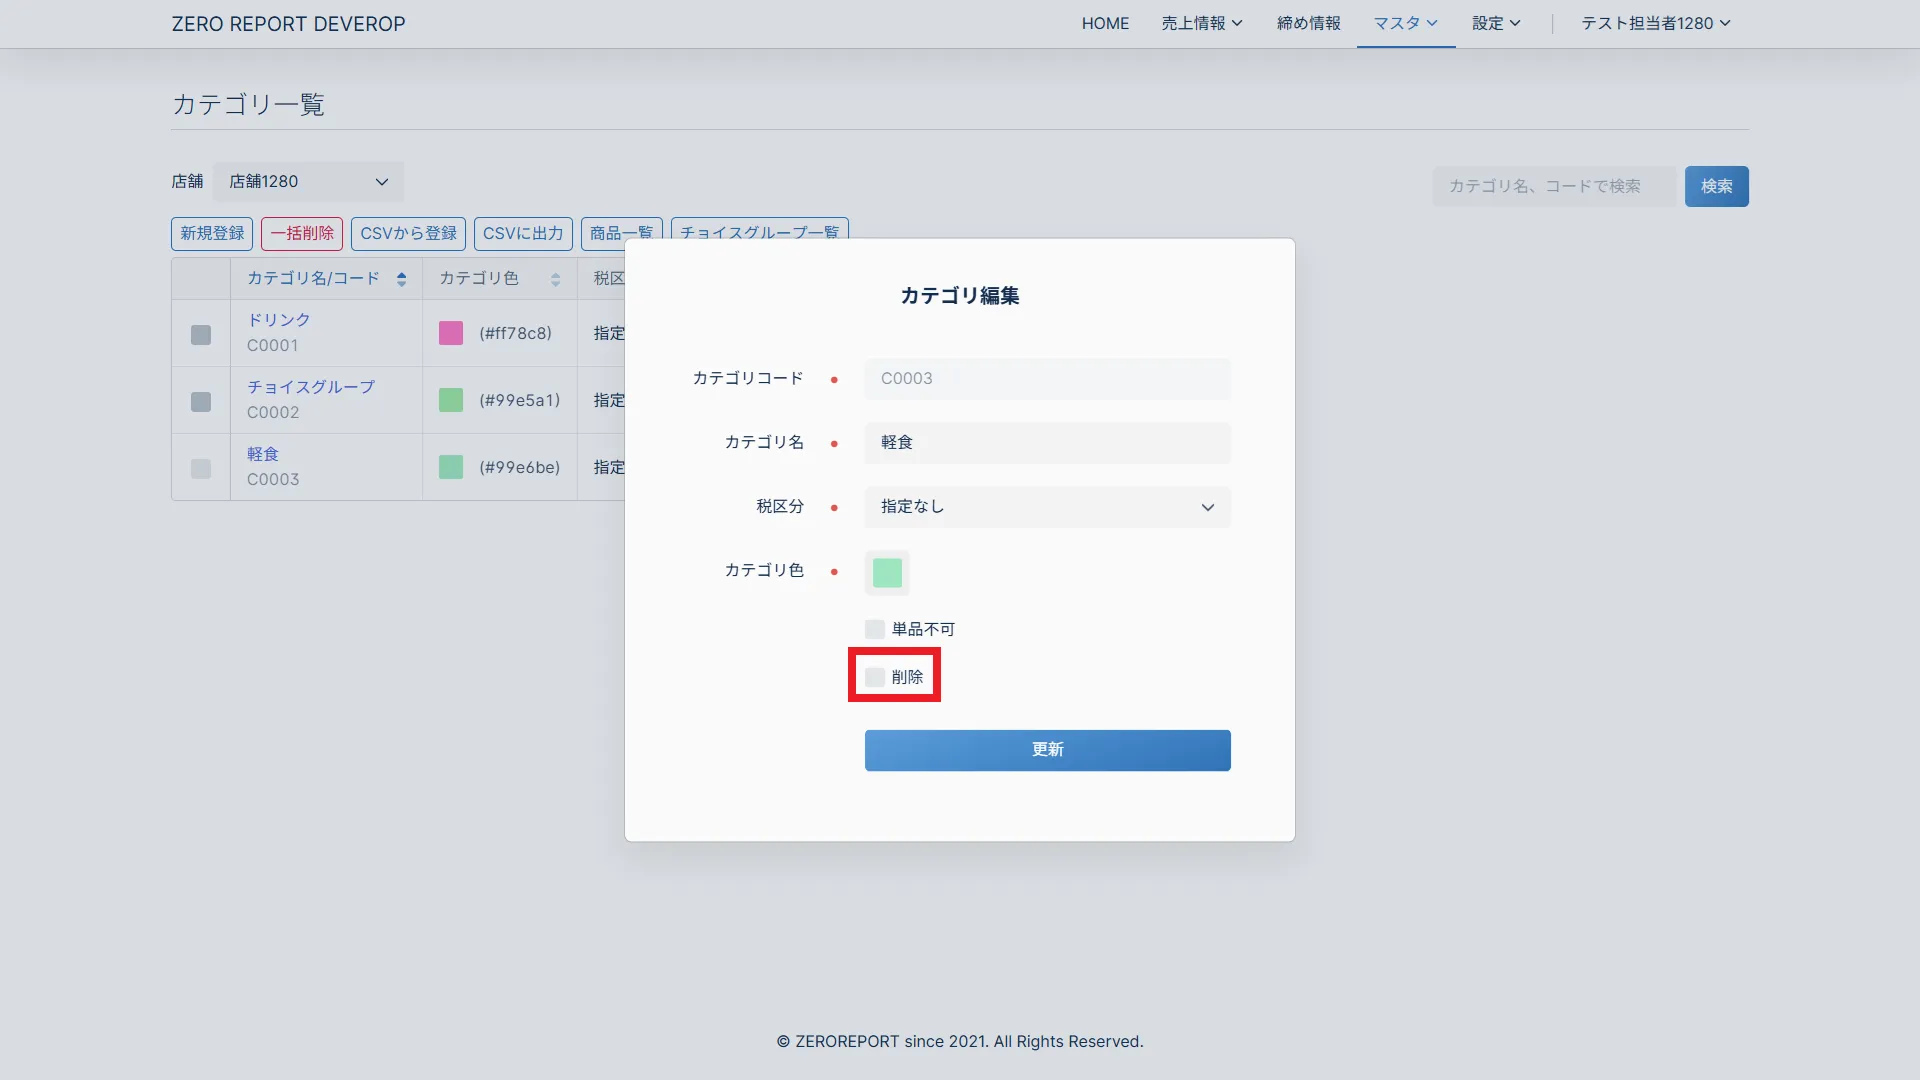Viewport: 1920px width, 1080px height.
Task: Enable the 単品不可 checkbox
Action: 875,629
